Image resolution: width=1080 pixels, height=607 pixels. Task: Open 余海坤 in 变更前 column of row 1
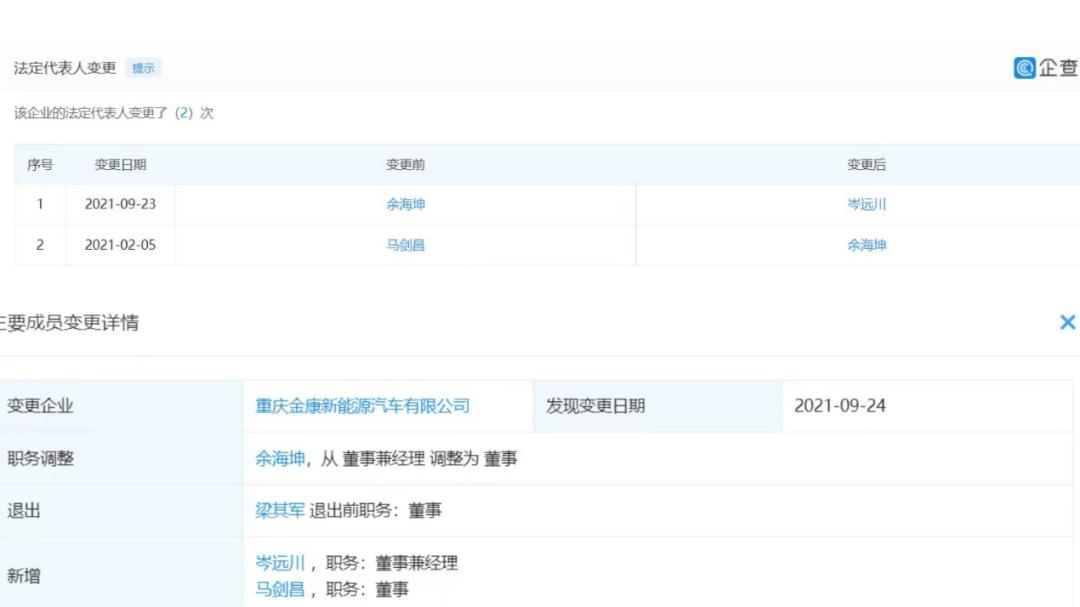(406, 204)
